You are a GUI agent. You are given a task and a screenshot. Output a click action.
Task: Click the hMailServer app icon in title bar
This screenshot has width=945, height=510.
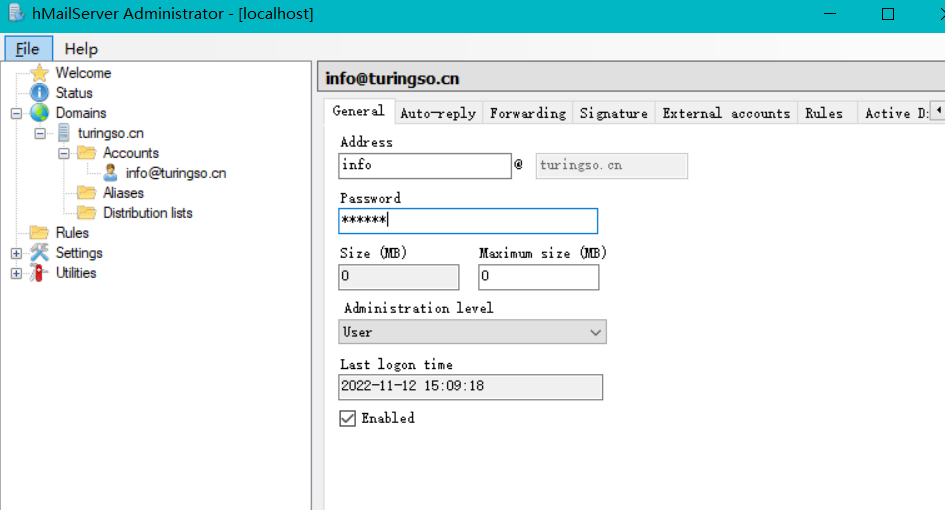[x=16, y=13]
